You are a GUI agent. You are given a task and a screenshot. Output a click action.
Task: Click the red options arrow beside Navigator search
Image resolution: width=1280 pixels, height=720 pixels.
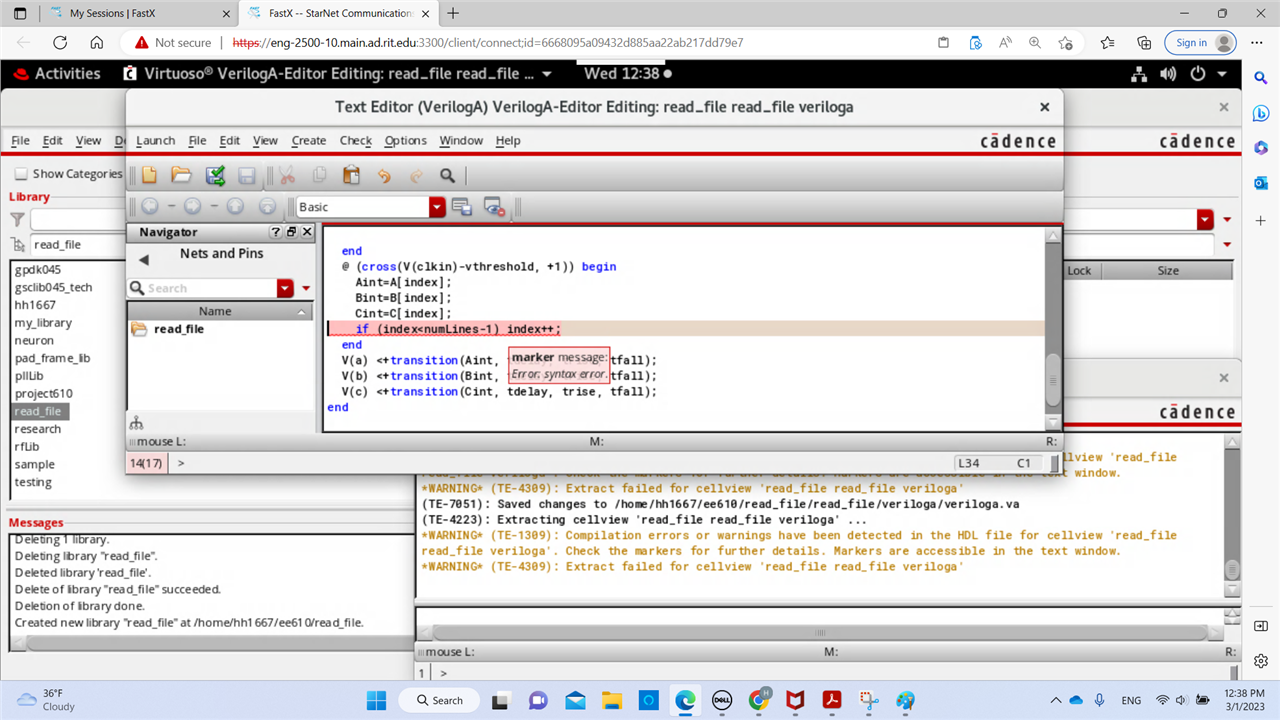click(x=306, y=288)
